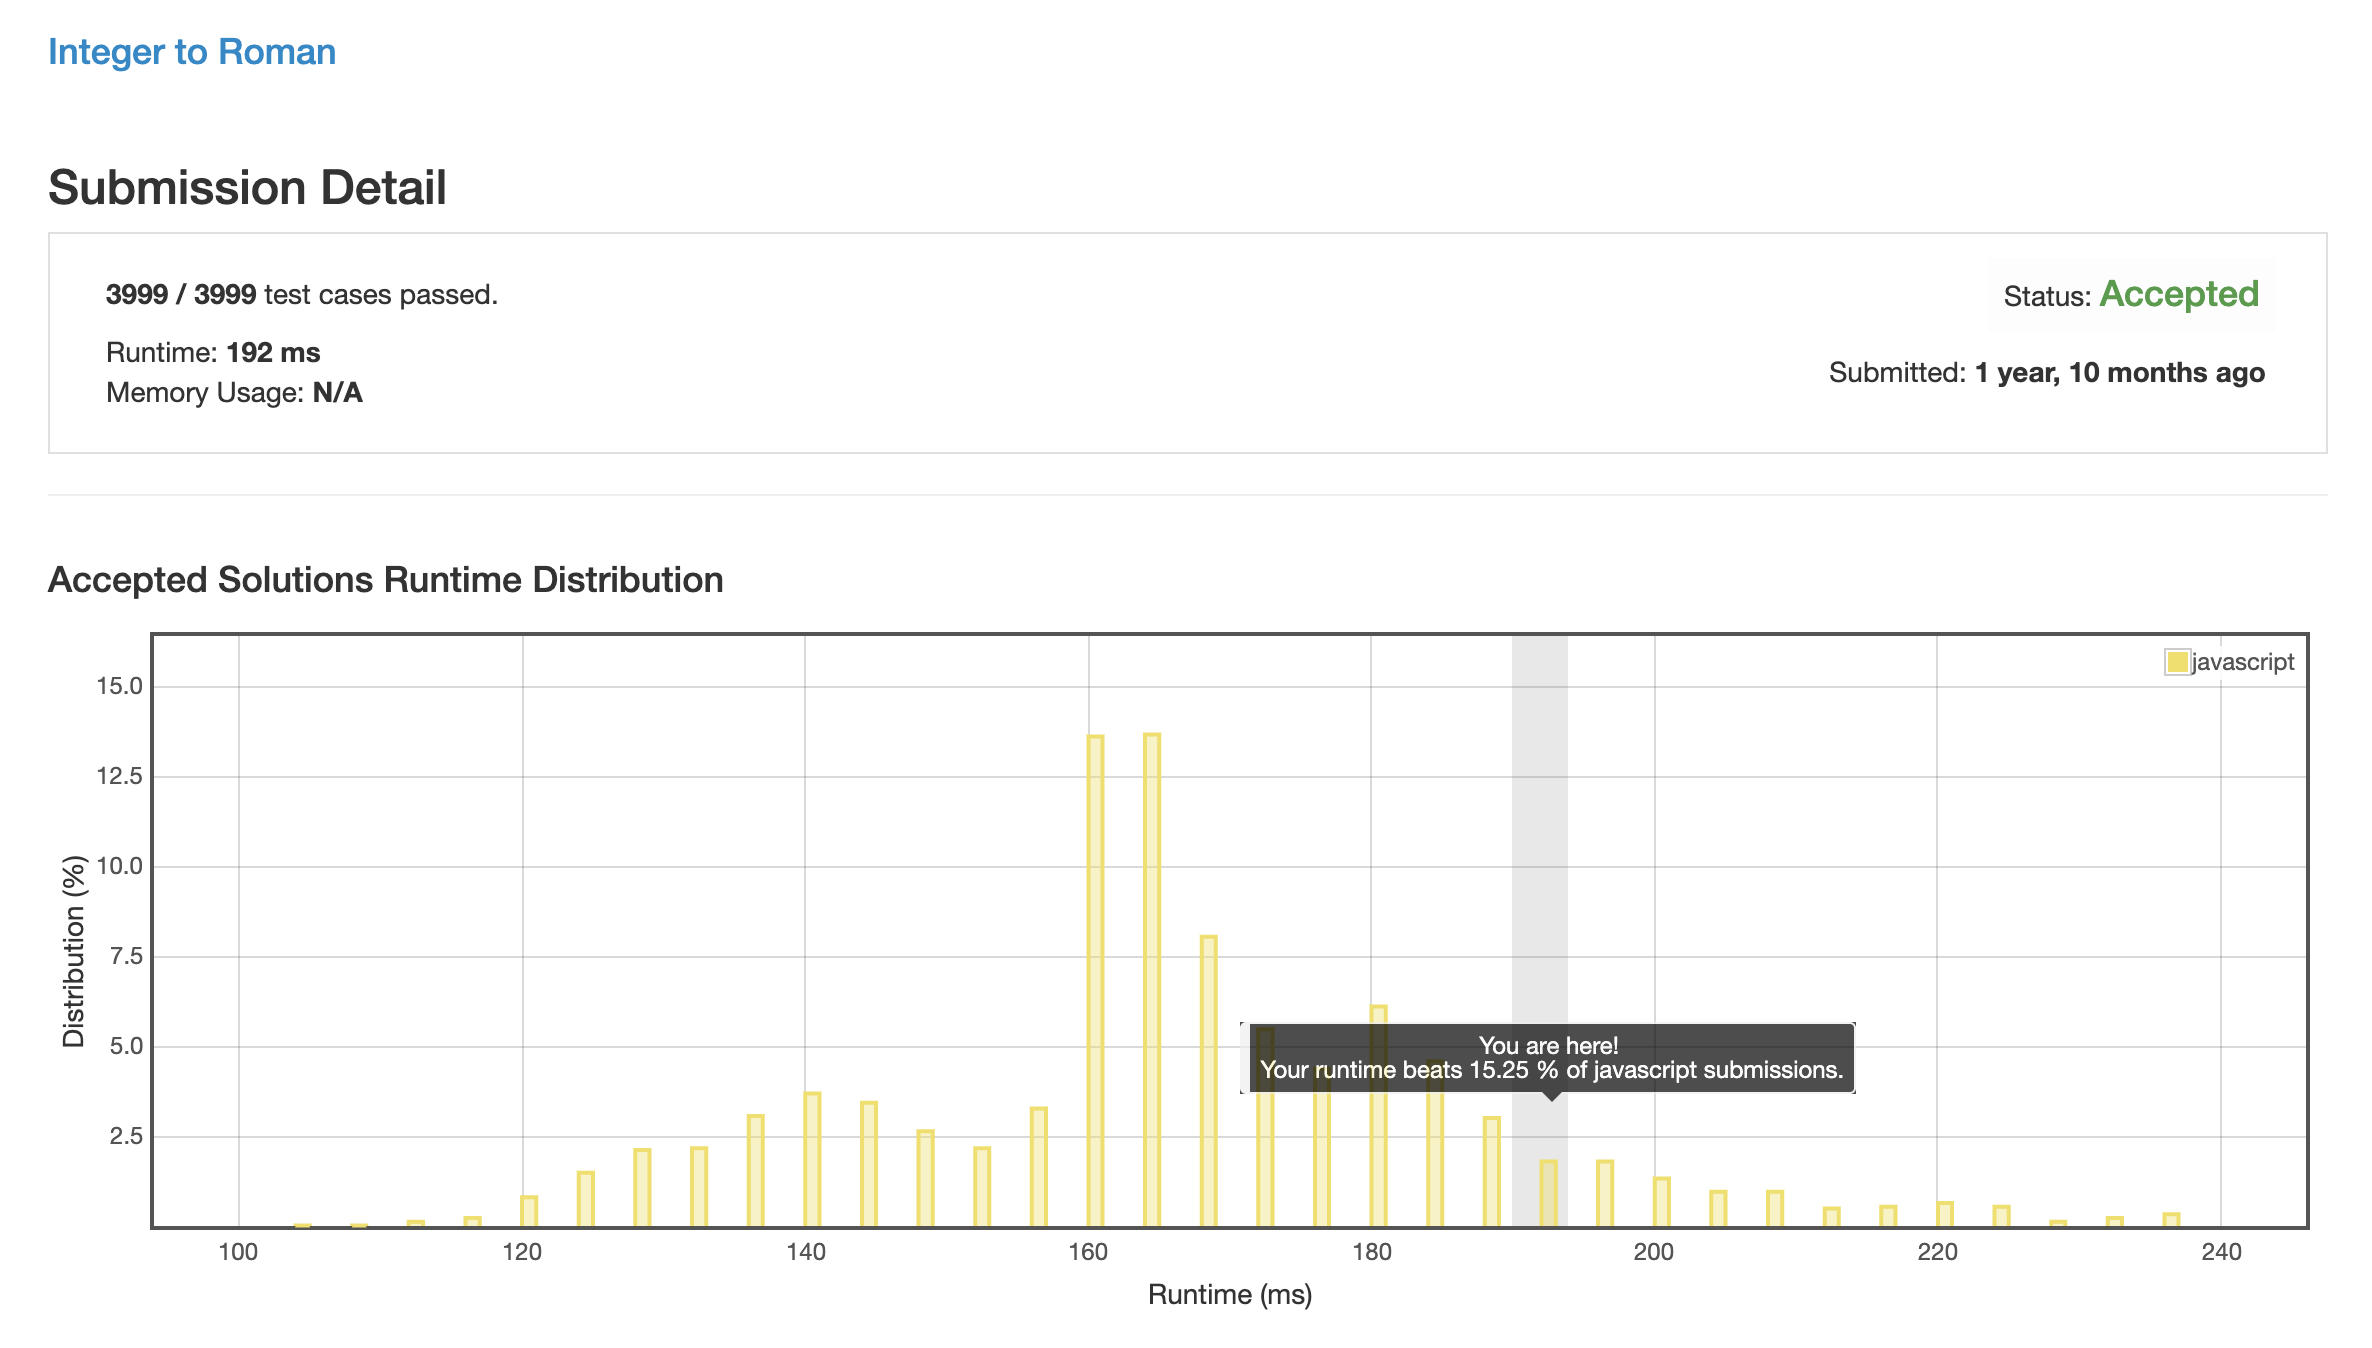The height and width of the screenshot is (1348, 2372).
Task: Click the distribution bar at 220 ms
Action: click(x=1945, y=1215)
